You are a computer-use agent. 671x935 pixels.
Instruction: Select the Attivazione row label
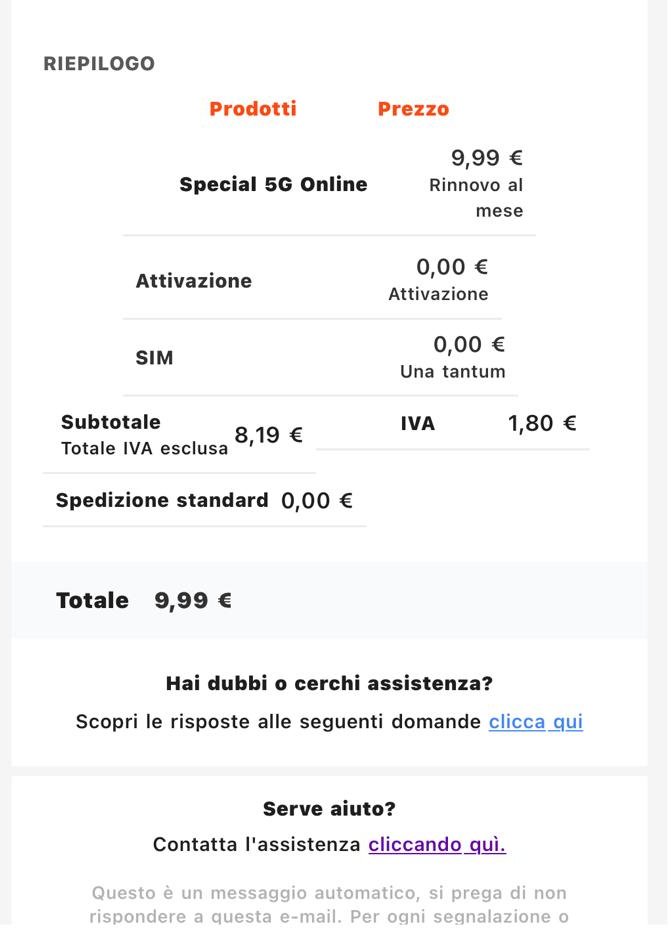194,281
